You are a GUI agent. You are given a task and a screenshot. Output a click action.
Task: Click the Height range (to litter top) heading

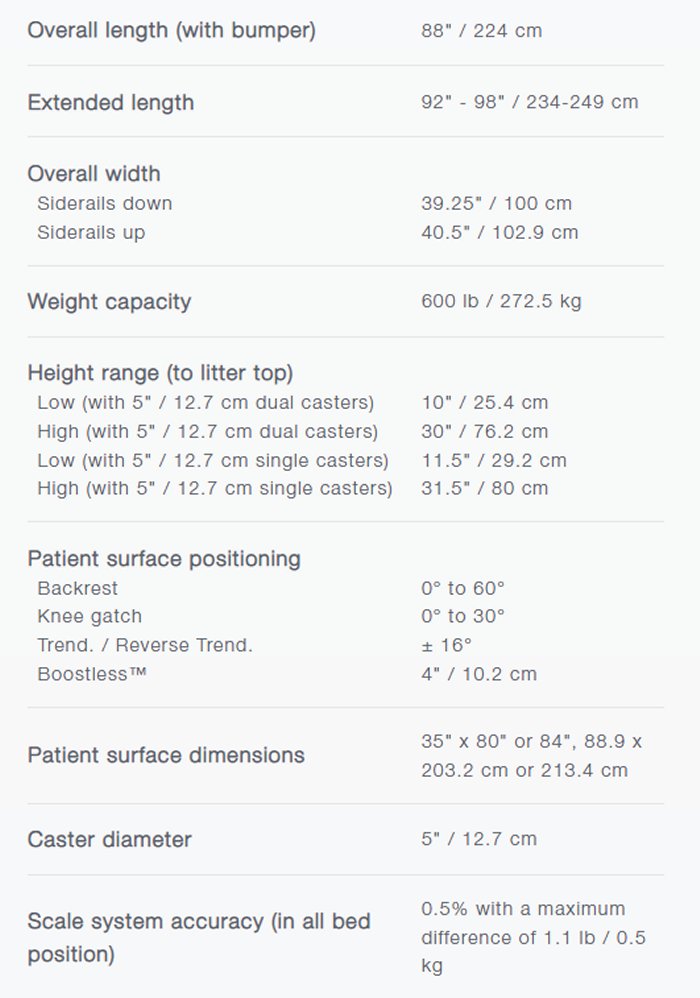160,373
